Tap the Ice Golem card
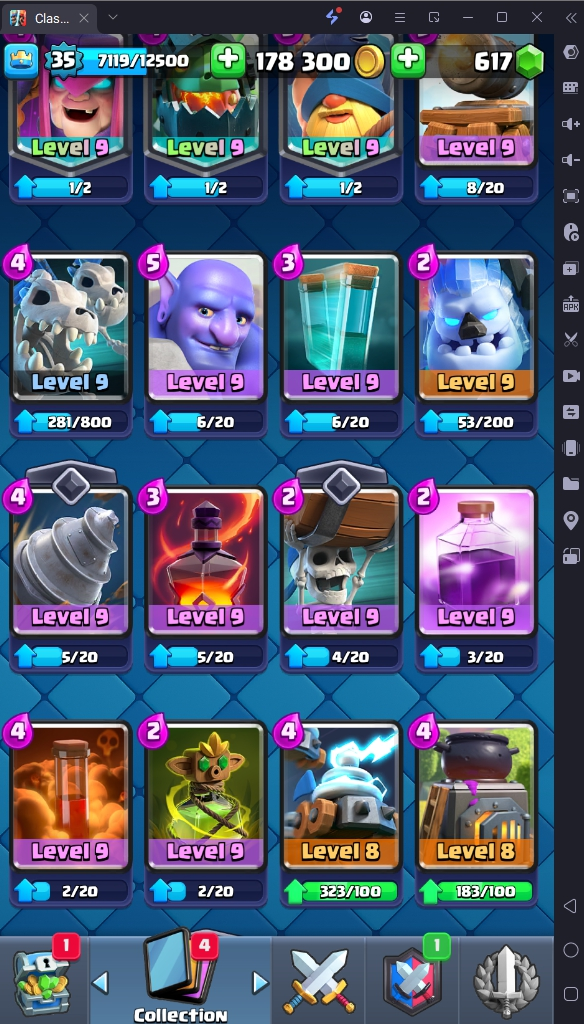The image size is (584, 1024). [x=476, y=327]
